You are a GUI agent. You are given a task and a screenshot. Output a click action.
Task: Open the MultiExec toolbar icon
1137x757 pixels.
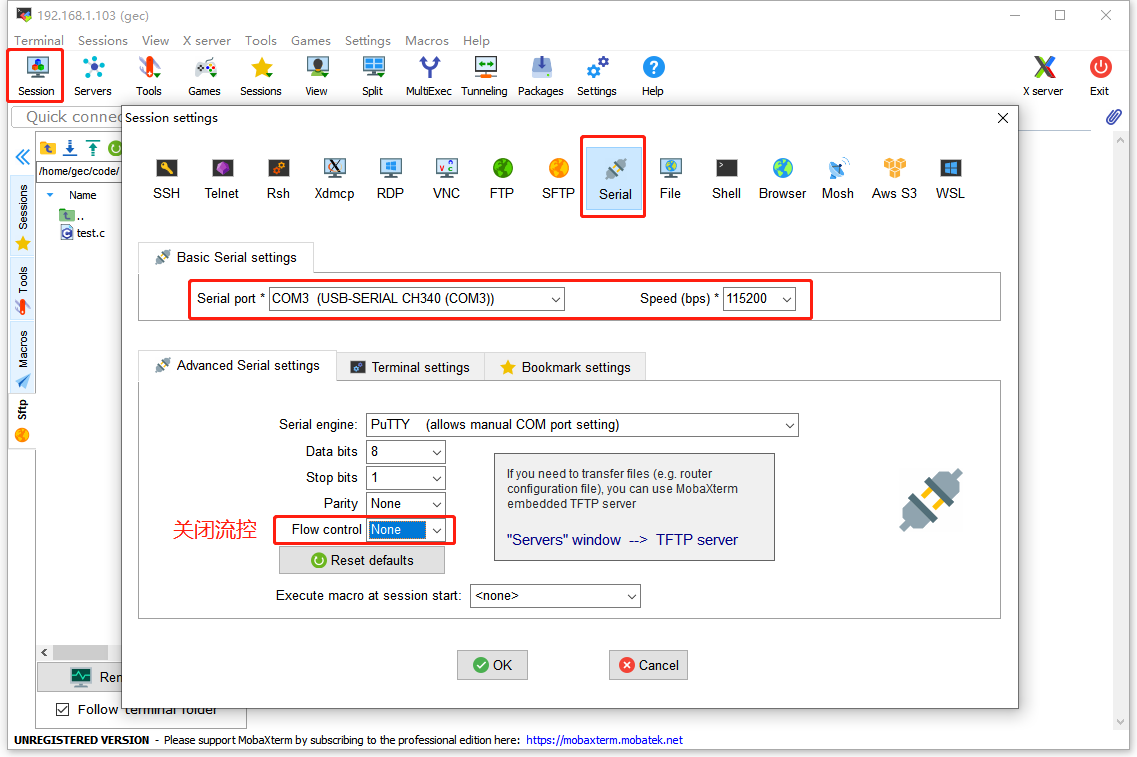pyautogui.click(x=429, y=75)
